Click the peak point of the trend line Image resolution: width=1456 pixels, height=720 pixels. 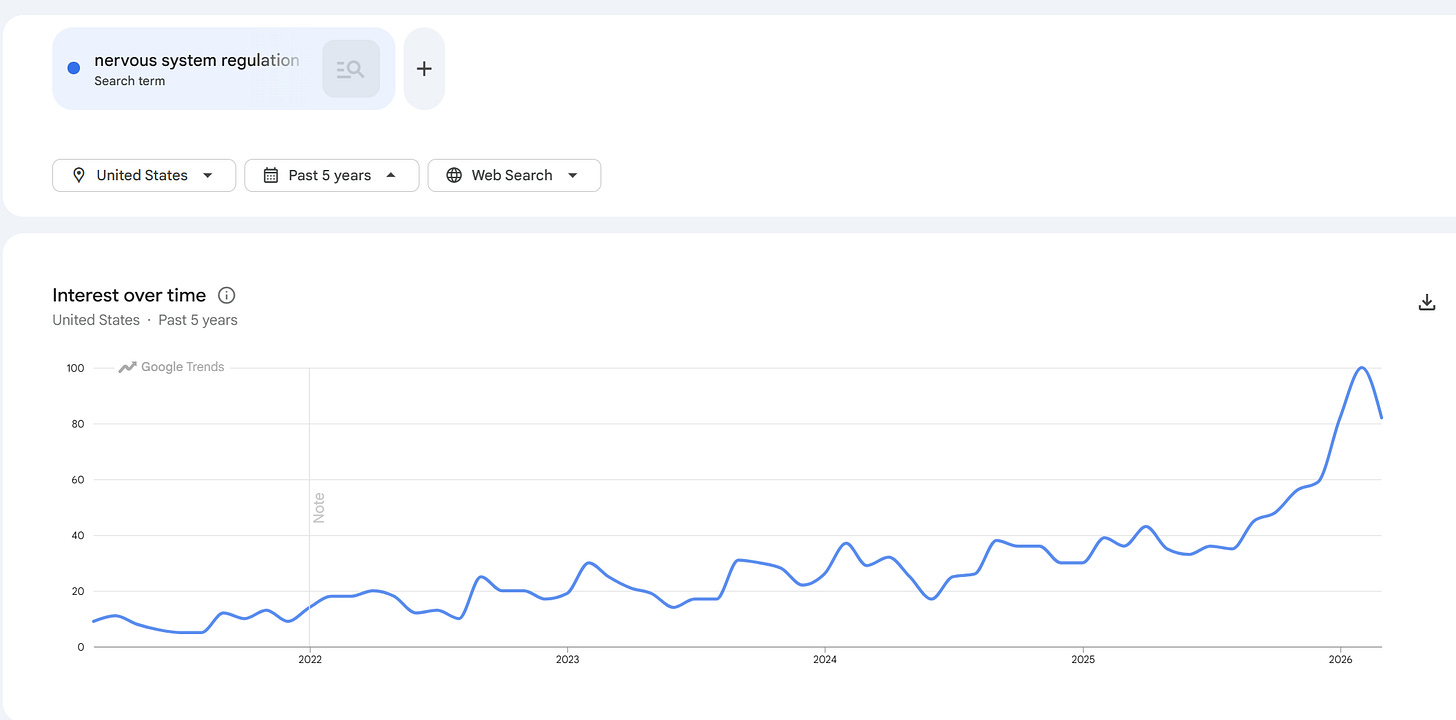(x=1361, y=368)
